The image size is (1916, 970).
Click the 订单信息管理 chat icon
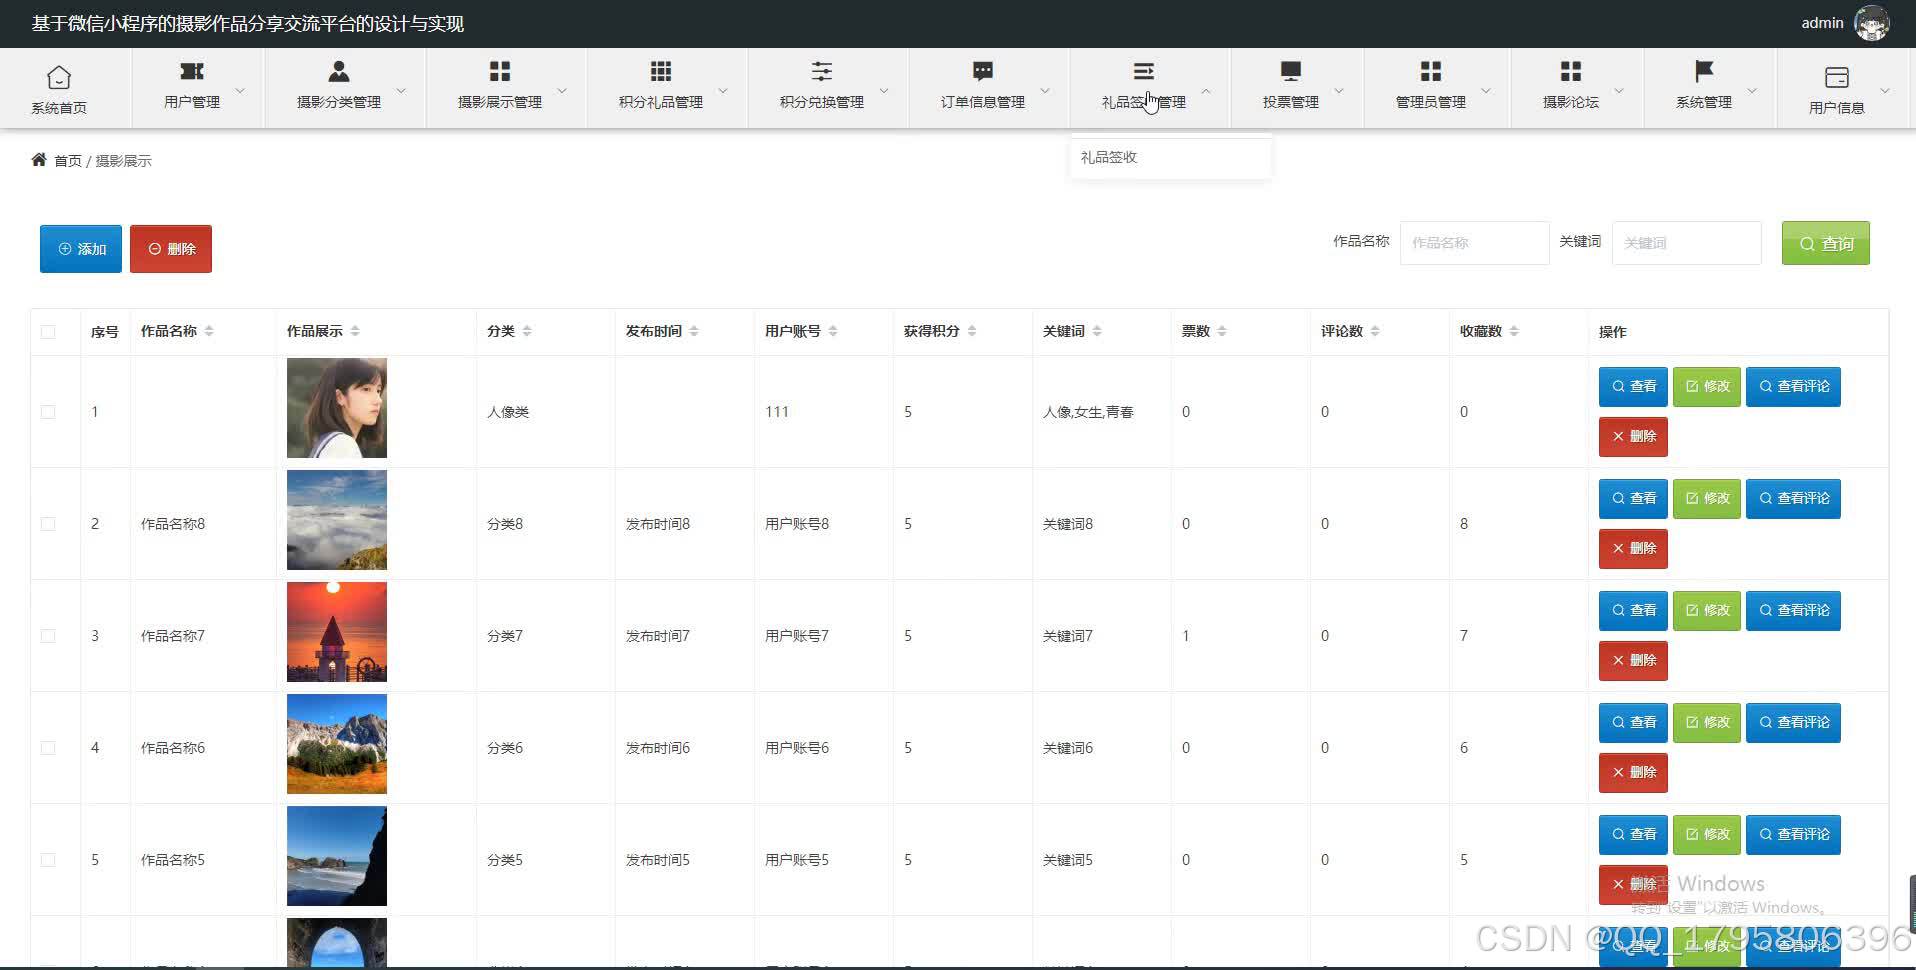click(983, 71)
